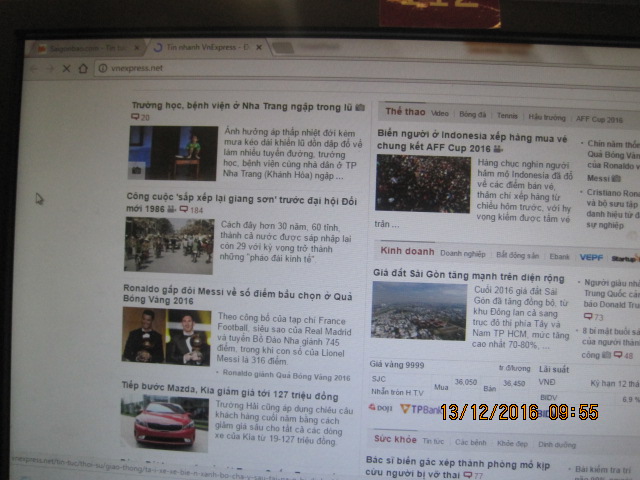Image resolution: width=640 pixels, height=480 pixels.
Task: Select Doanh nghiệp under Kinh doanh
Action: (463, 253)
